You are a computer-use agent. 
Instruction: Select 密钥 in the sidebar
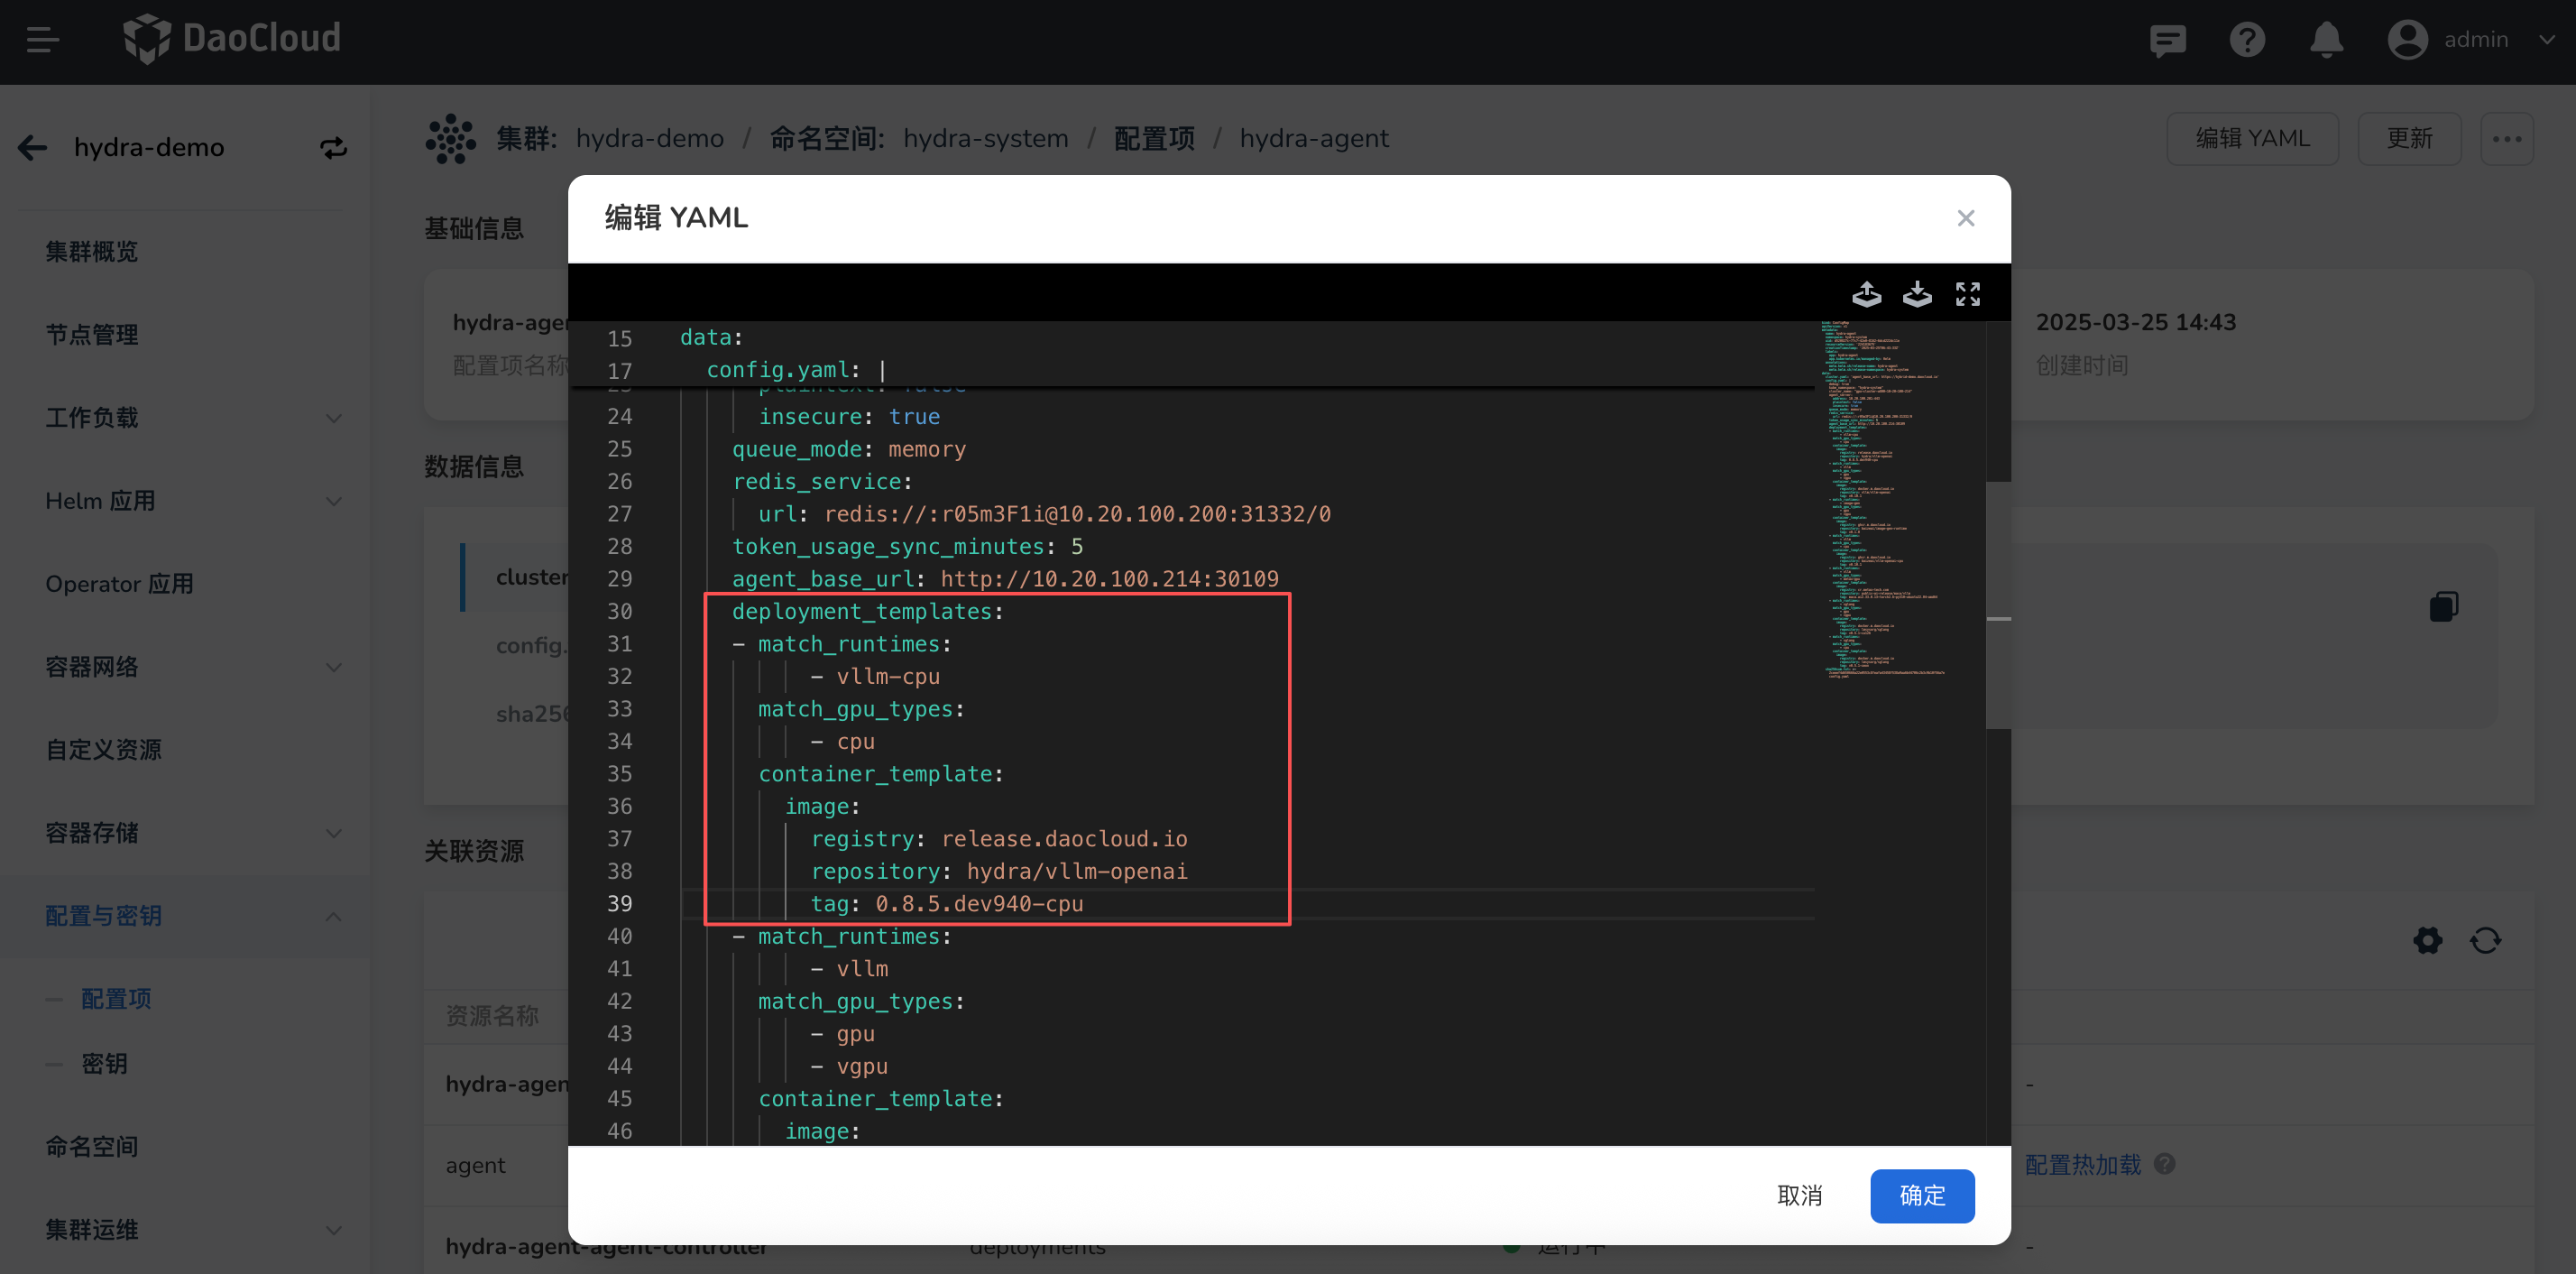point(104,1064)
